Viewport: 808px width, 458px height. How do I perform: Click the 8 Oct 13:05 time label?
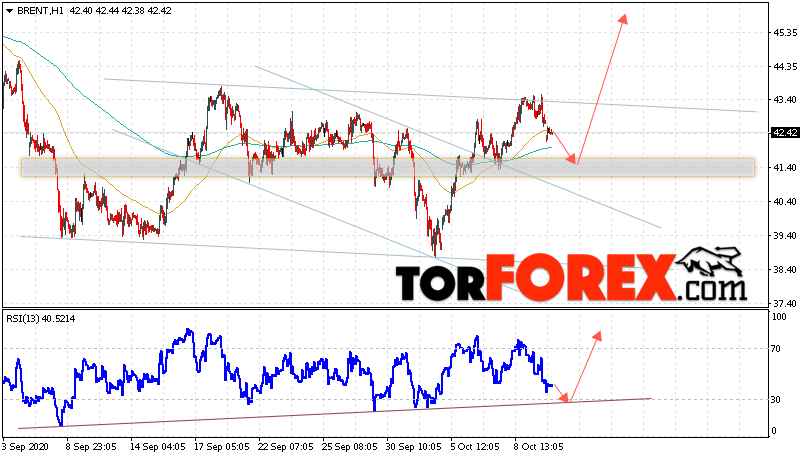(x=539, y=447)
